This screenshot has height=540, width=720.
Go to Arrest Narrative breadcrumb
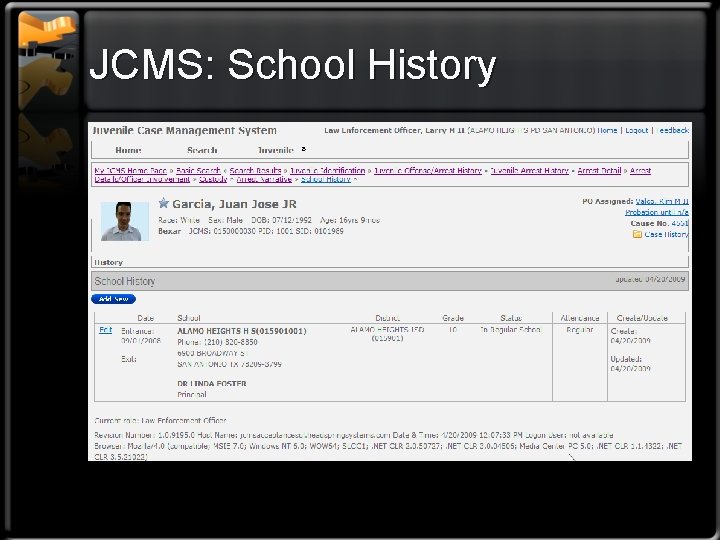(x=264, y=179)
